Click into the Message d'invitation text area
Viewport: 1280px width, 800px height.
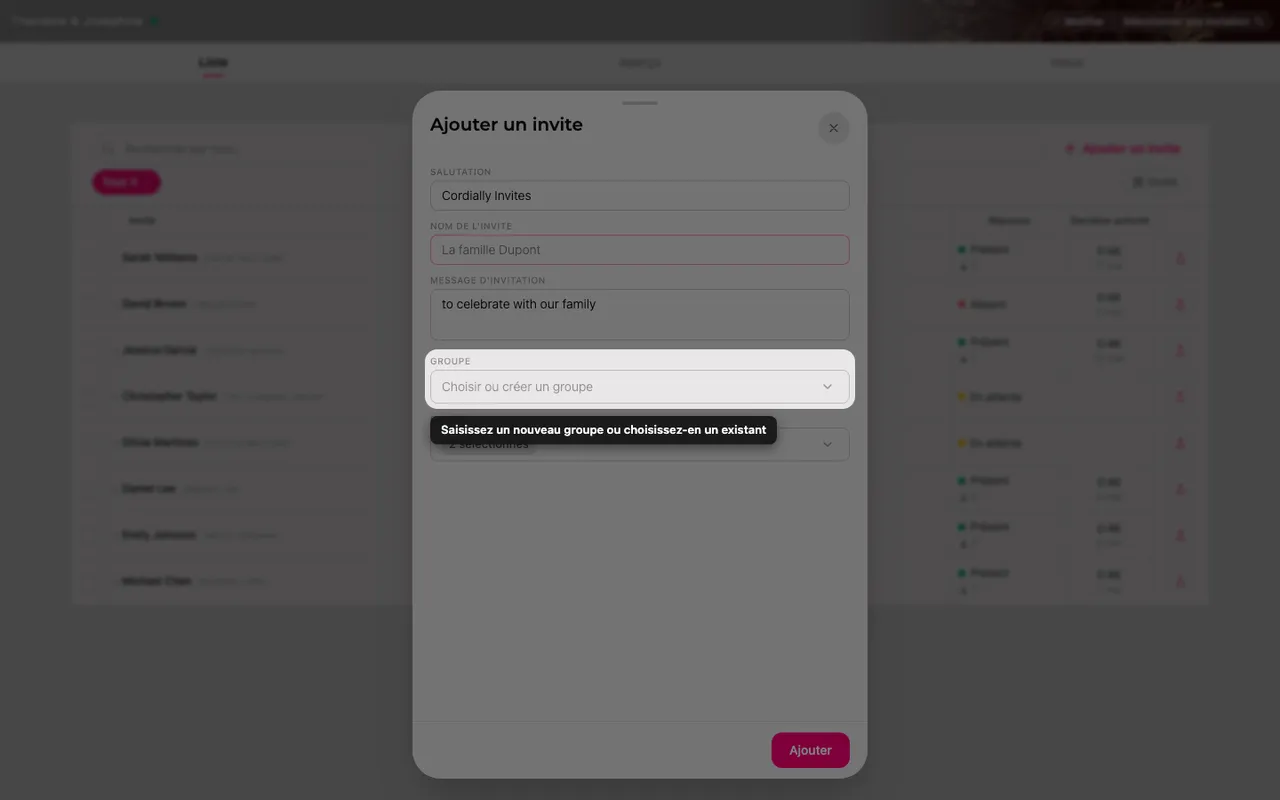(640, 314)
